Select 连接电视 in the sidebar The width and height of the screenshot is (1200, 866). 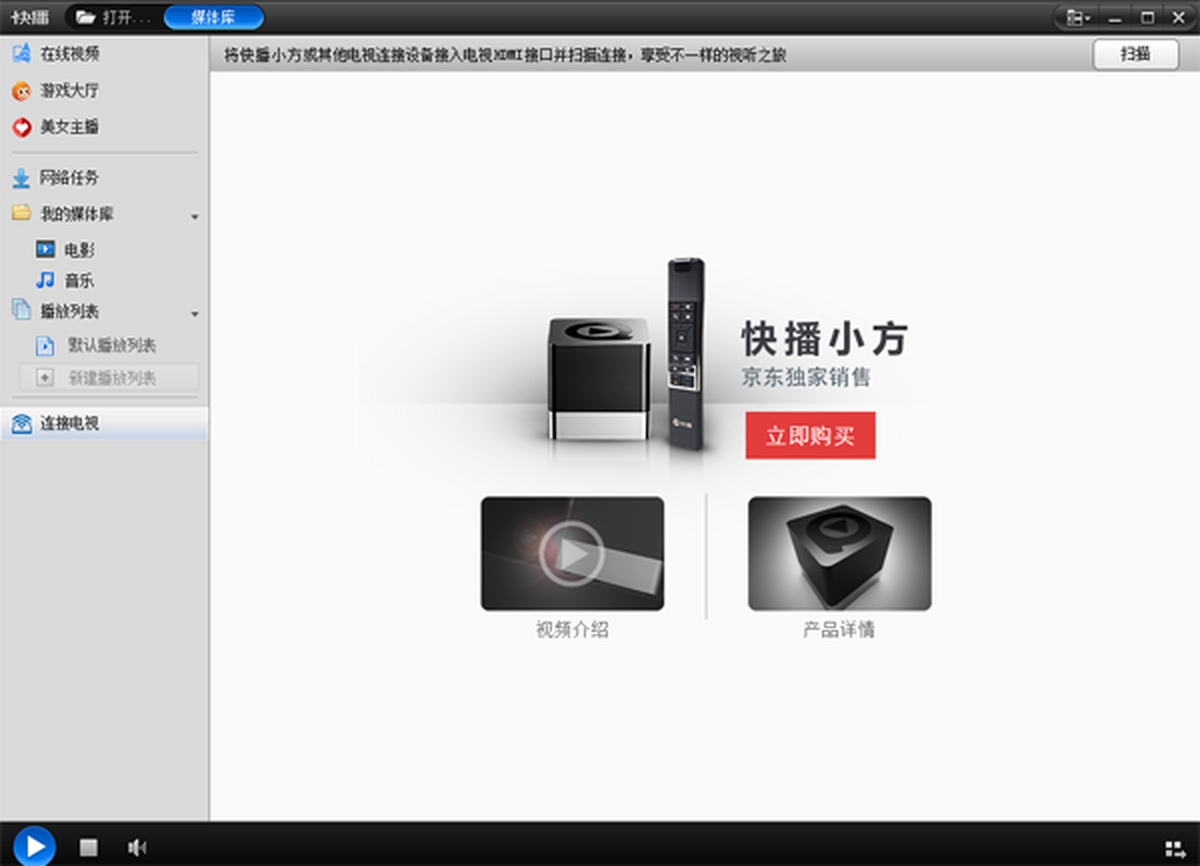click(x=68, y=424)
